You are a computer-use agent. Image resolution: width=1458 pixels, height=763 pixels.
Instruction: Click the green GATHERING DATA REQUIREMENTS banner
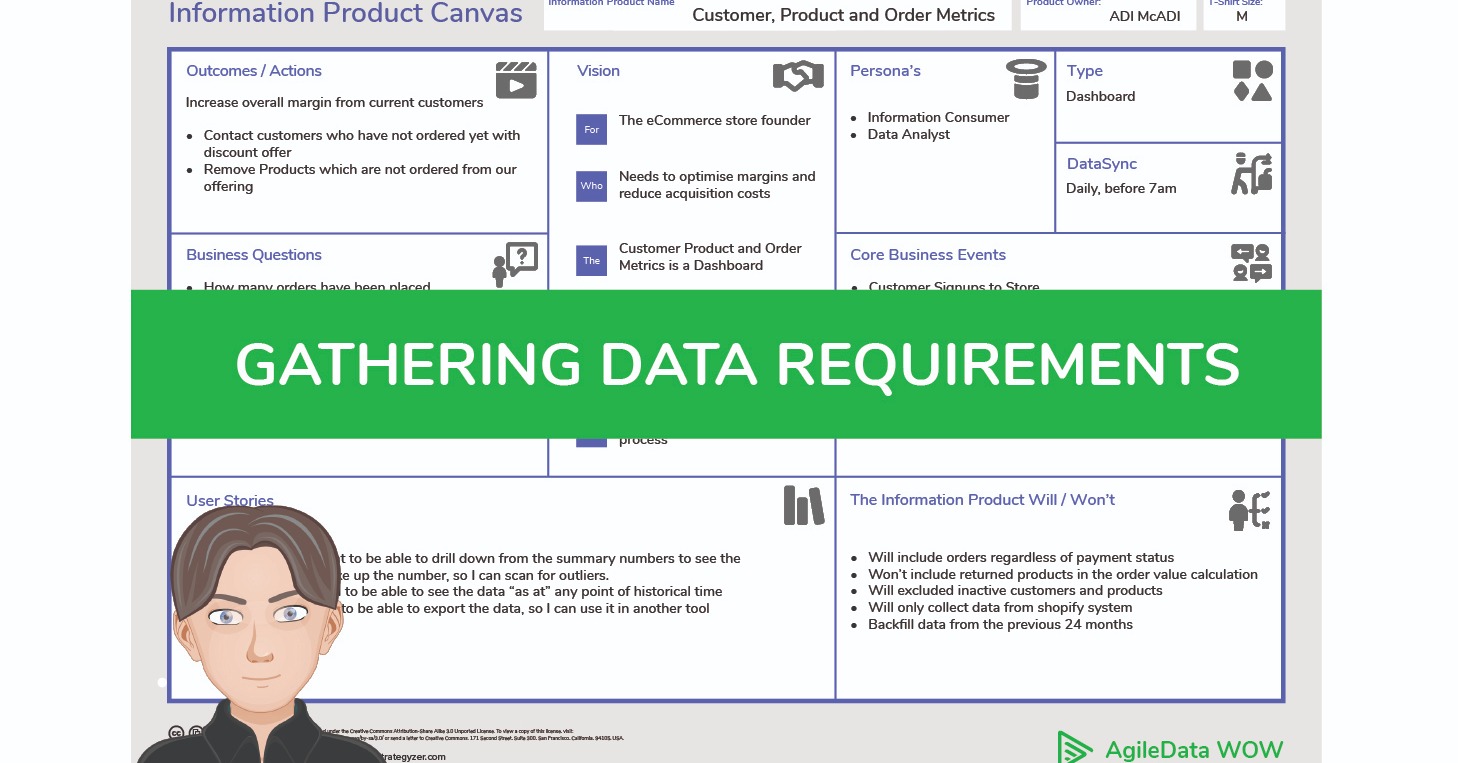coord(728,363)
